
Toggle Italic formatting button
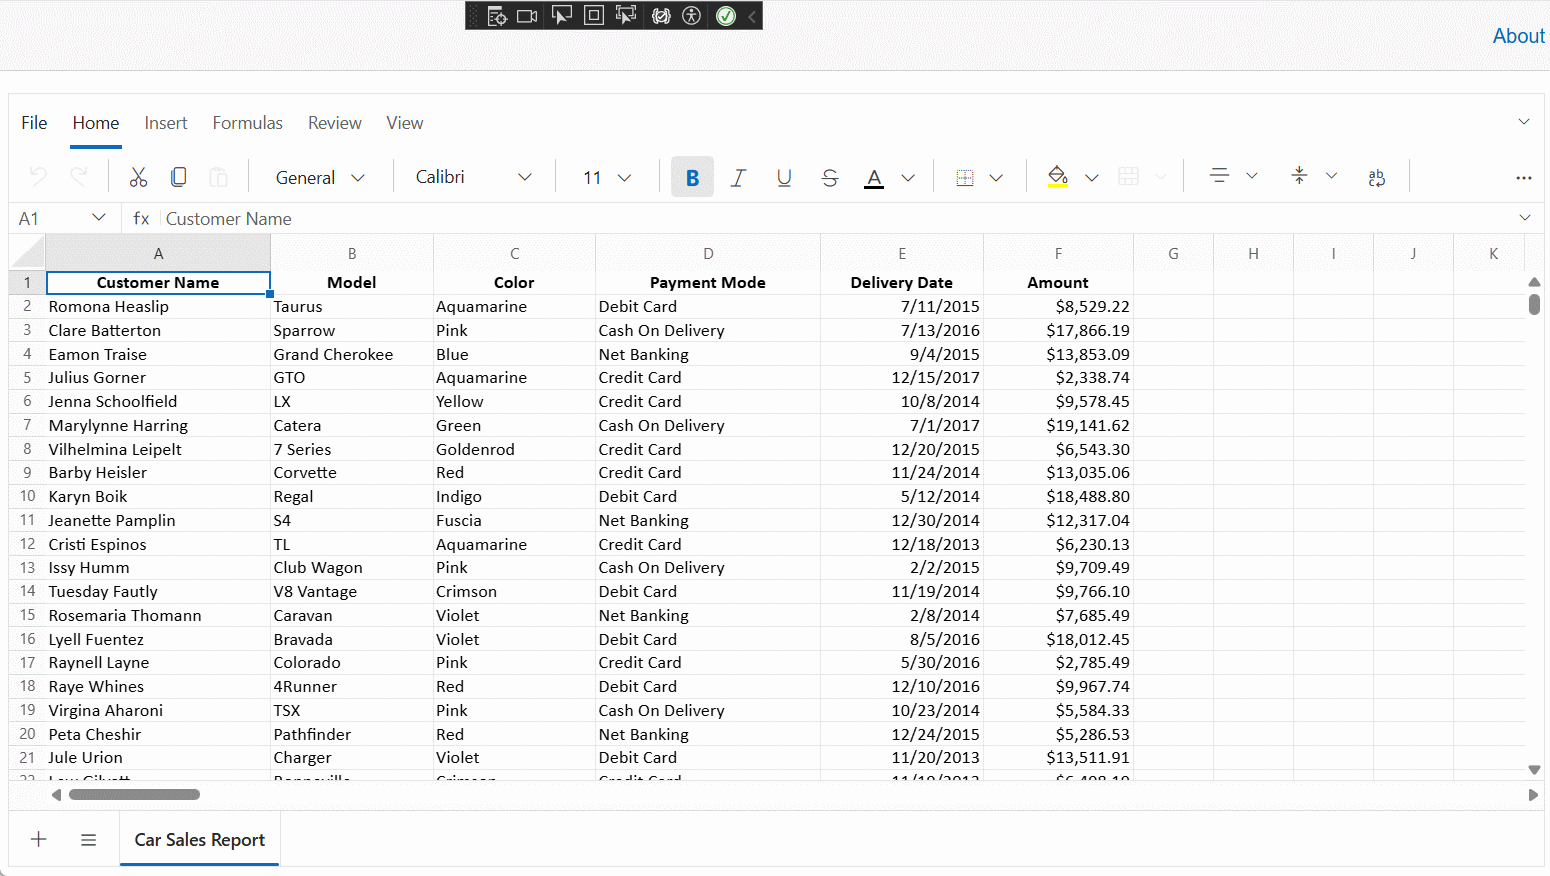pos(738,177)
